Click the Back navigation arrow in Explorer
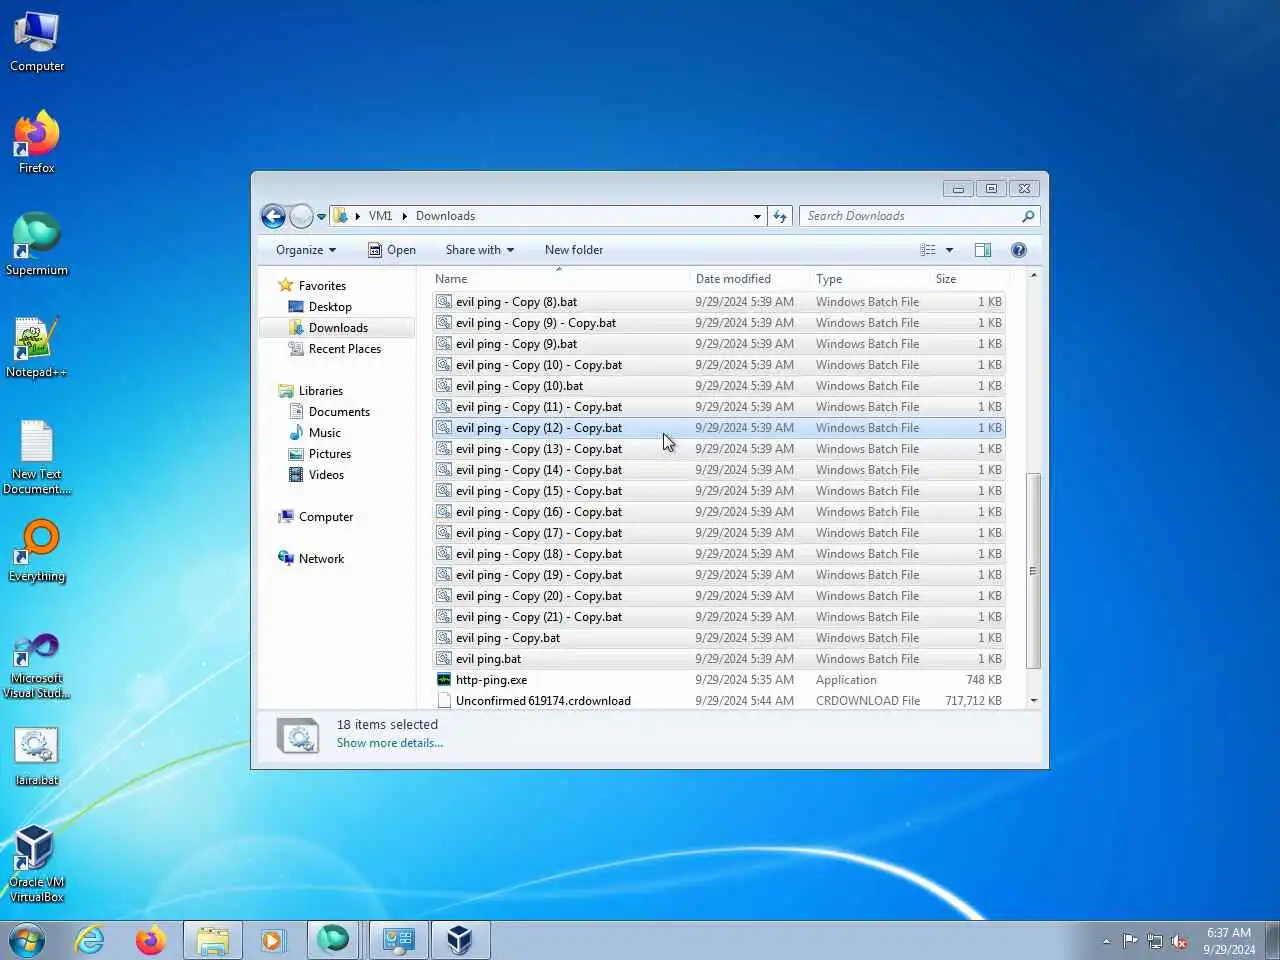The image size is (1280, 960). click(273, 216)
